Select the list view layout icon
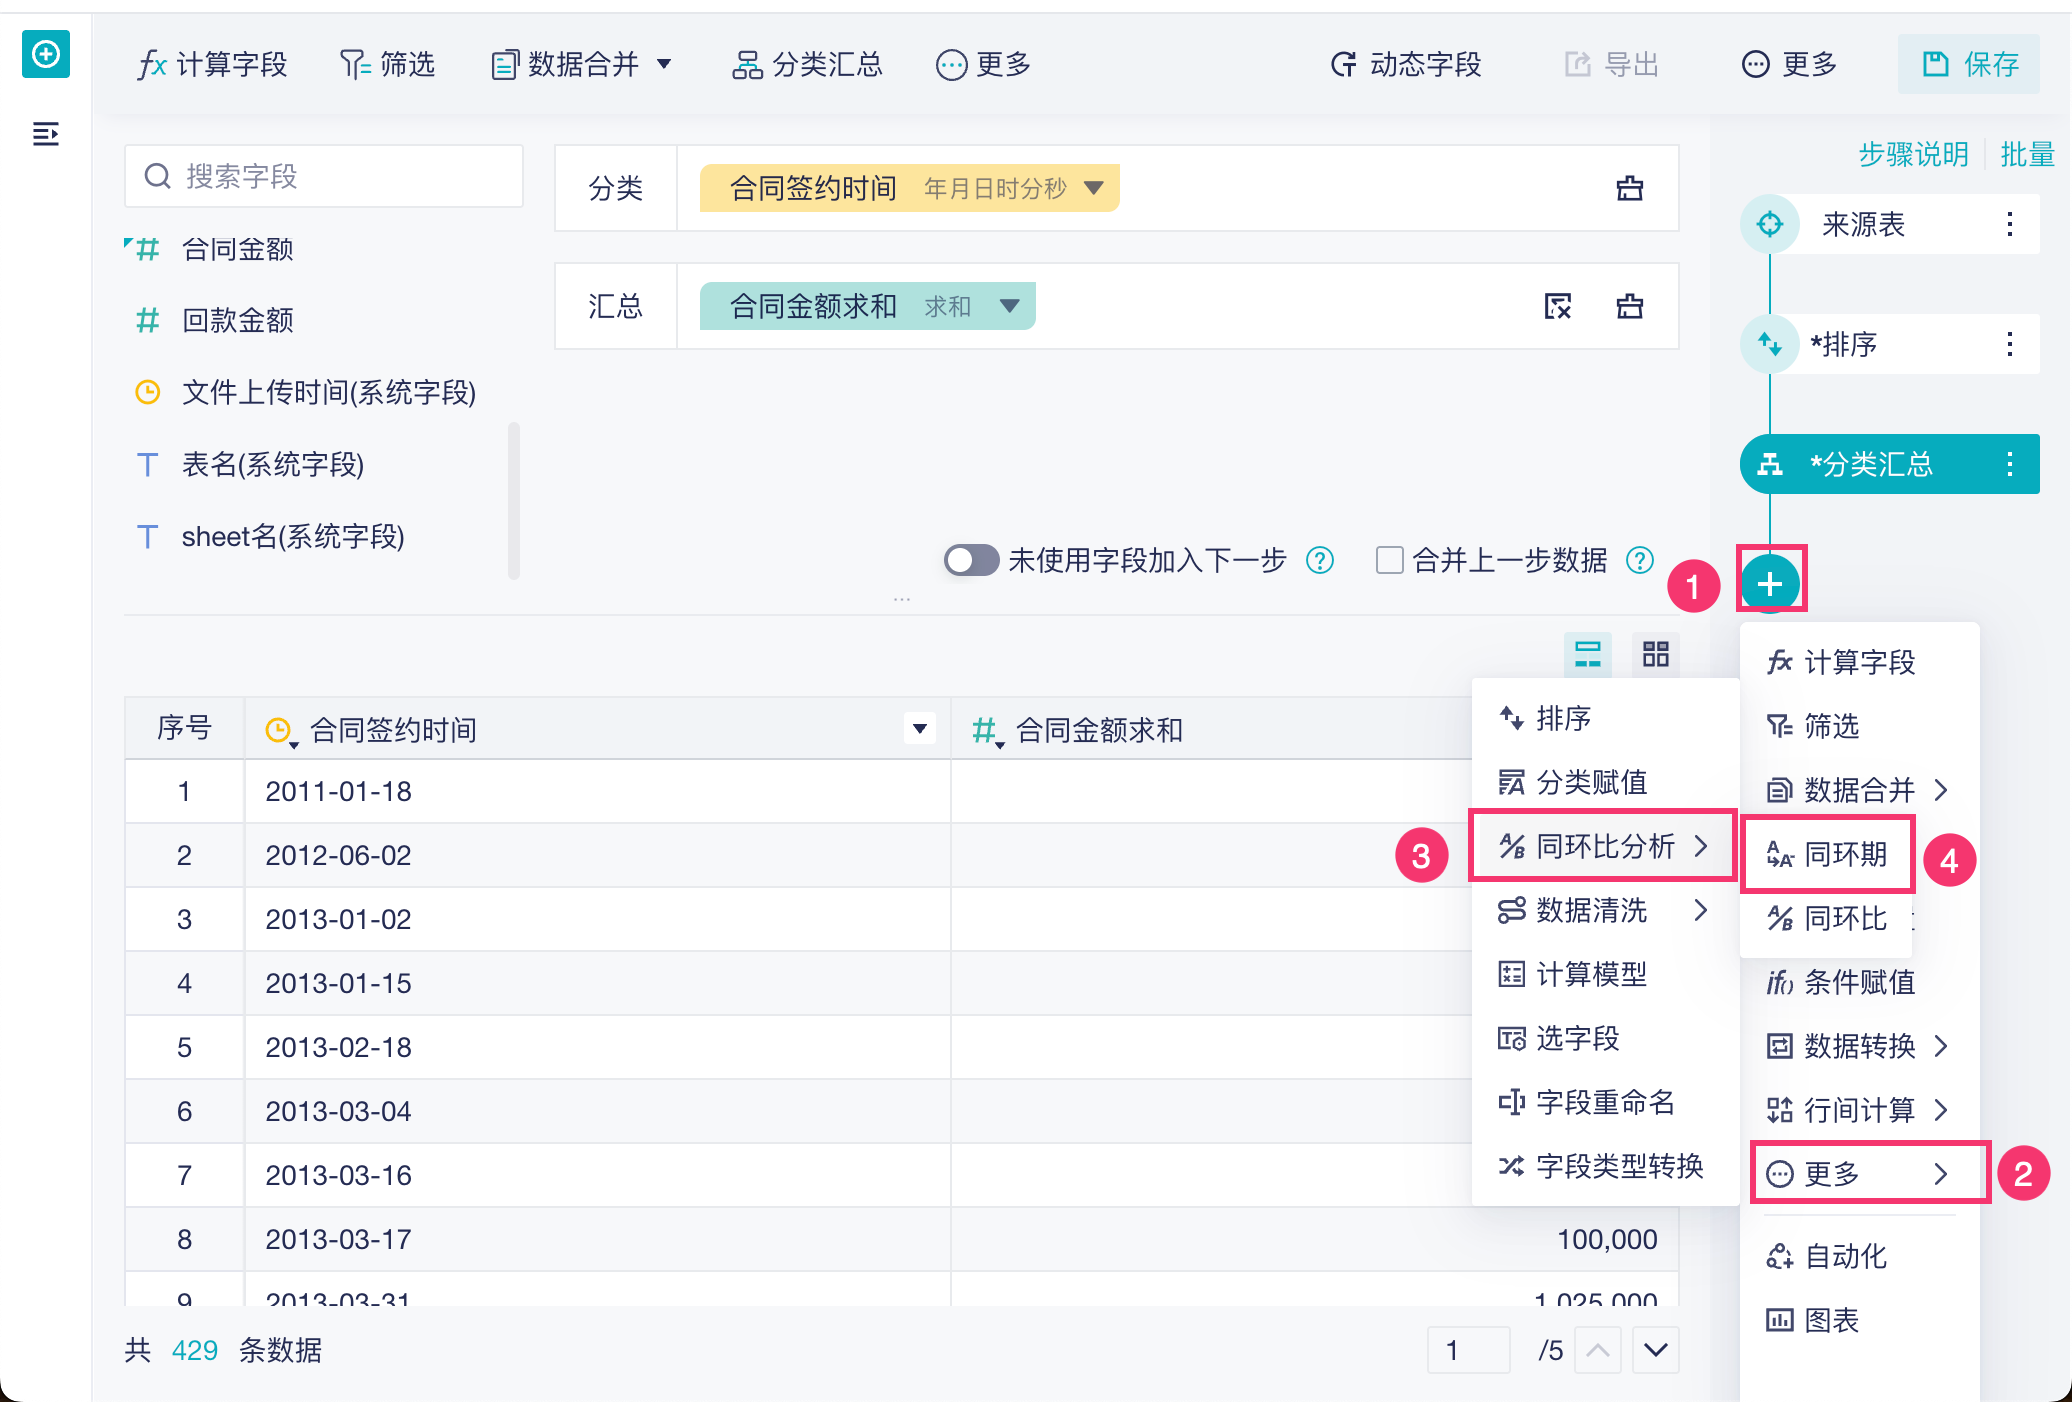The height and width of the screenshot is (1404, 2072). click(x=1588, y=654)
